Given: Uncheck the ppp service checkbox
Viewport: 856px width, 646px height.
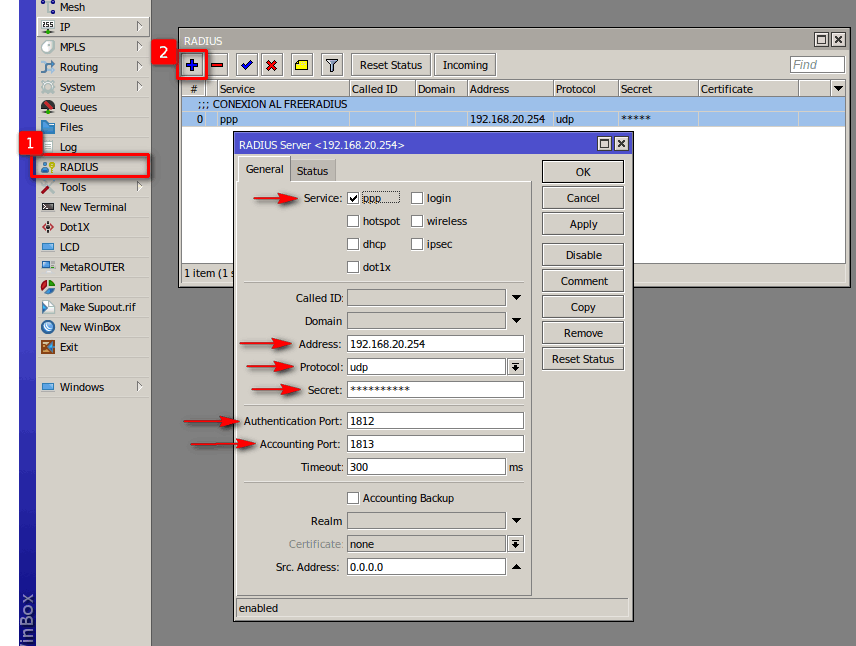Looking at the screenshot, I should 352,198.
